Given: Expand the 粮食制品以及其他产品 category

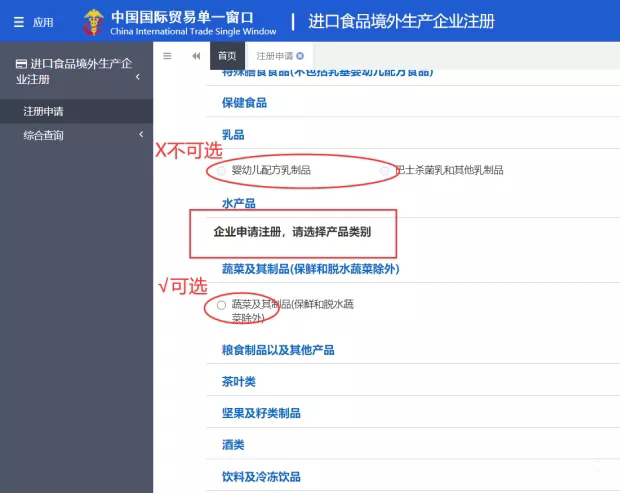Looking at the screenshot, I should [278, 350].
